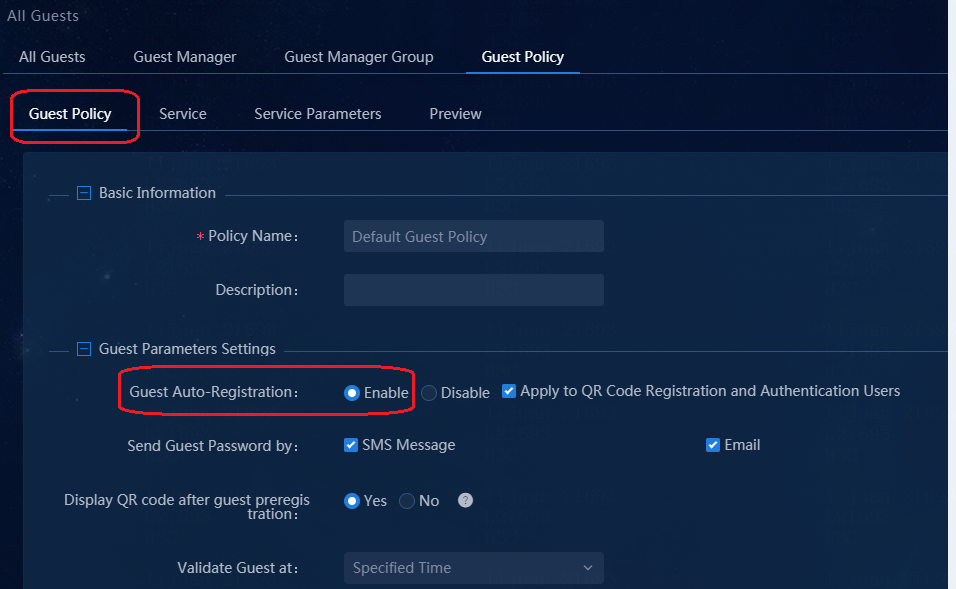Select Enable for Guest Auto-Registration
Screen dimensions: 956x589
click(352, 393)
